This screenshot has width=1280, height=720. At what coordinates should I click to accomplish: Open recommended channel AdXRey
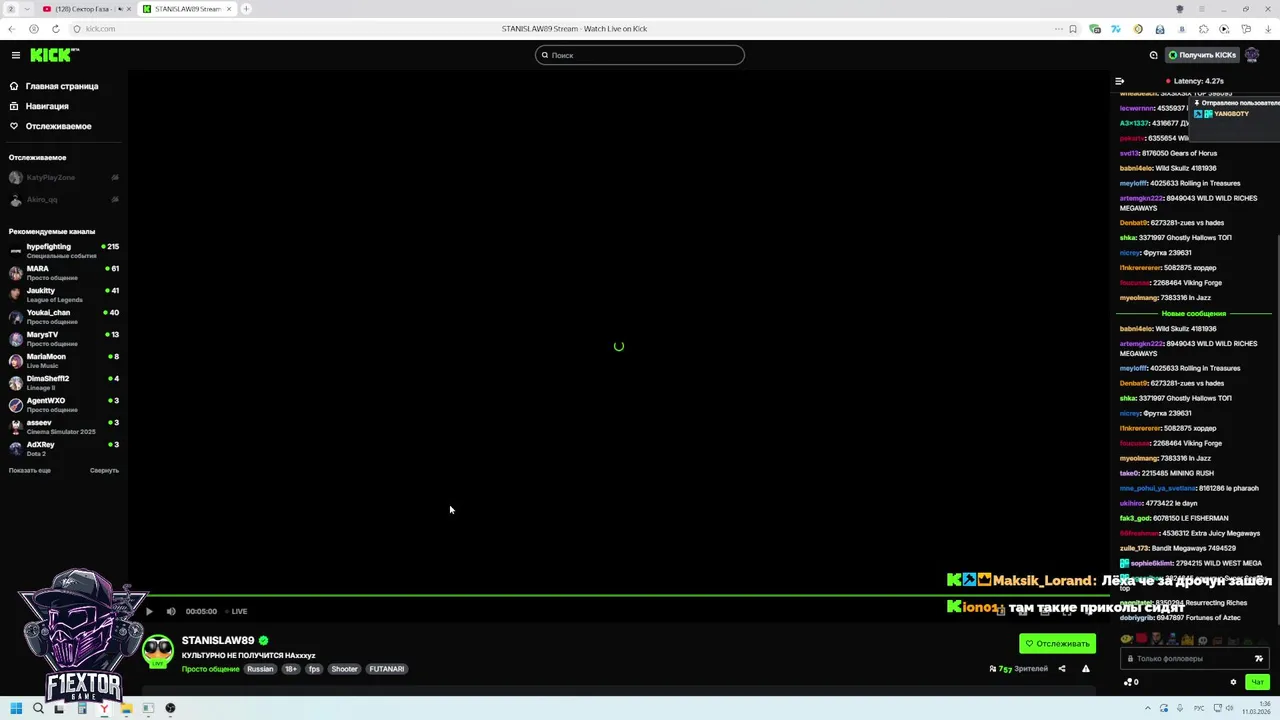click(x=63, y=448)
